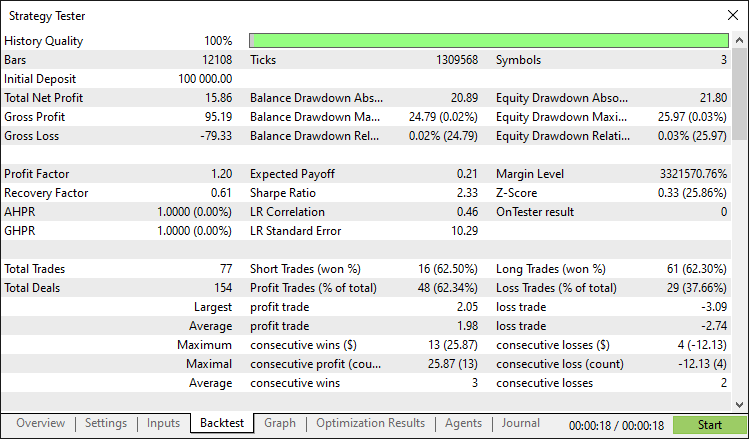
Task: Click the Strategy Tester title text
Action: point(47,16)
